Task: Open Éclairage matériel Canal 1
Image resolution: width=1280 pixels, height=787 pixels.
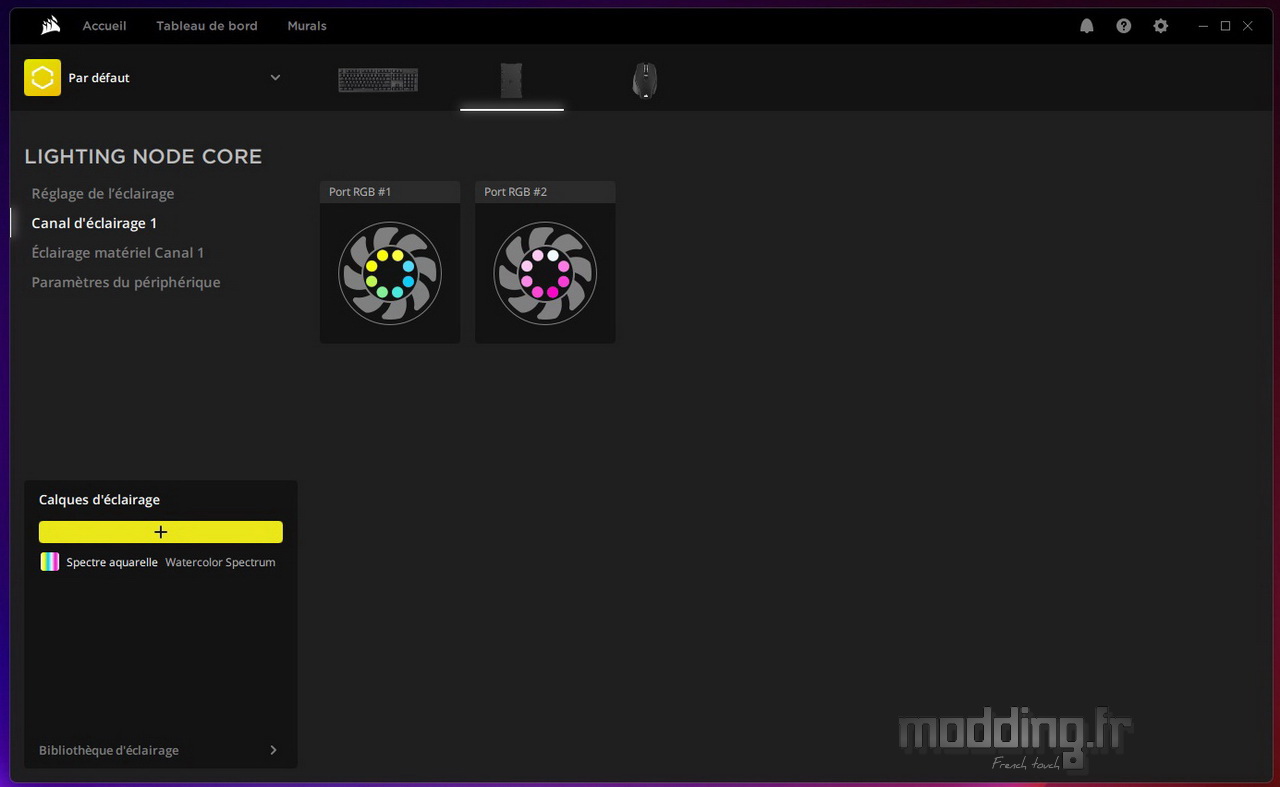Action: (x=118, y=253)
